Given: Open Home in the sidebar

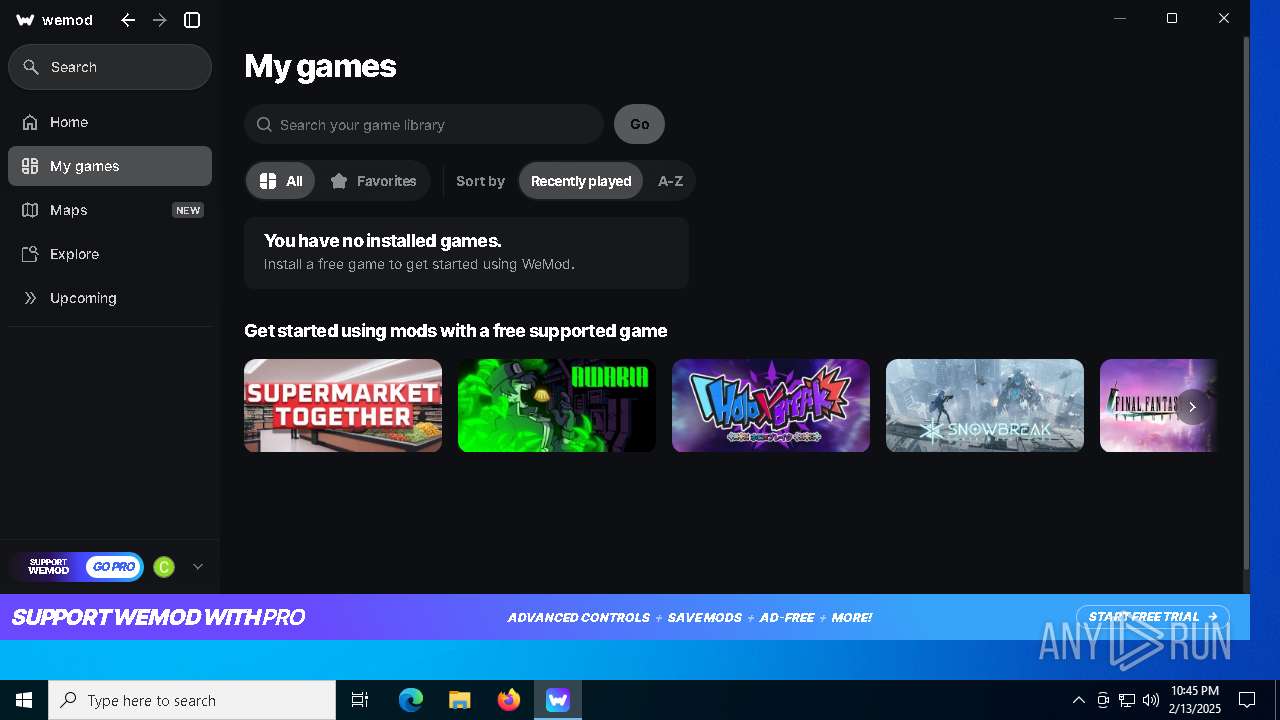Looking at the screenshot, I should (x=110, y=122).
